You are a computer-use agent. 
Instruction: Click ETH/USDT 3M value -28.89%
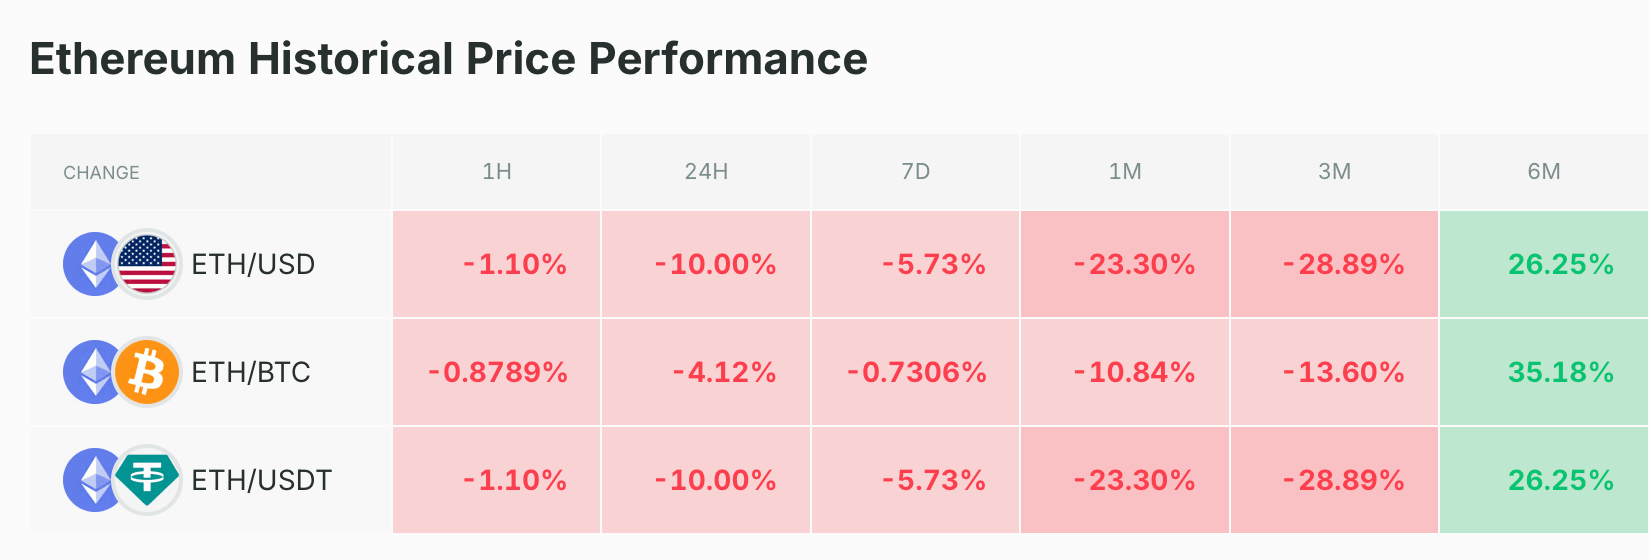point(1343,480)
